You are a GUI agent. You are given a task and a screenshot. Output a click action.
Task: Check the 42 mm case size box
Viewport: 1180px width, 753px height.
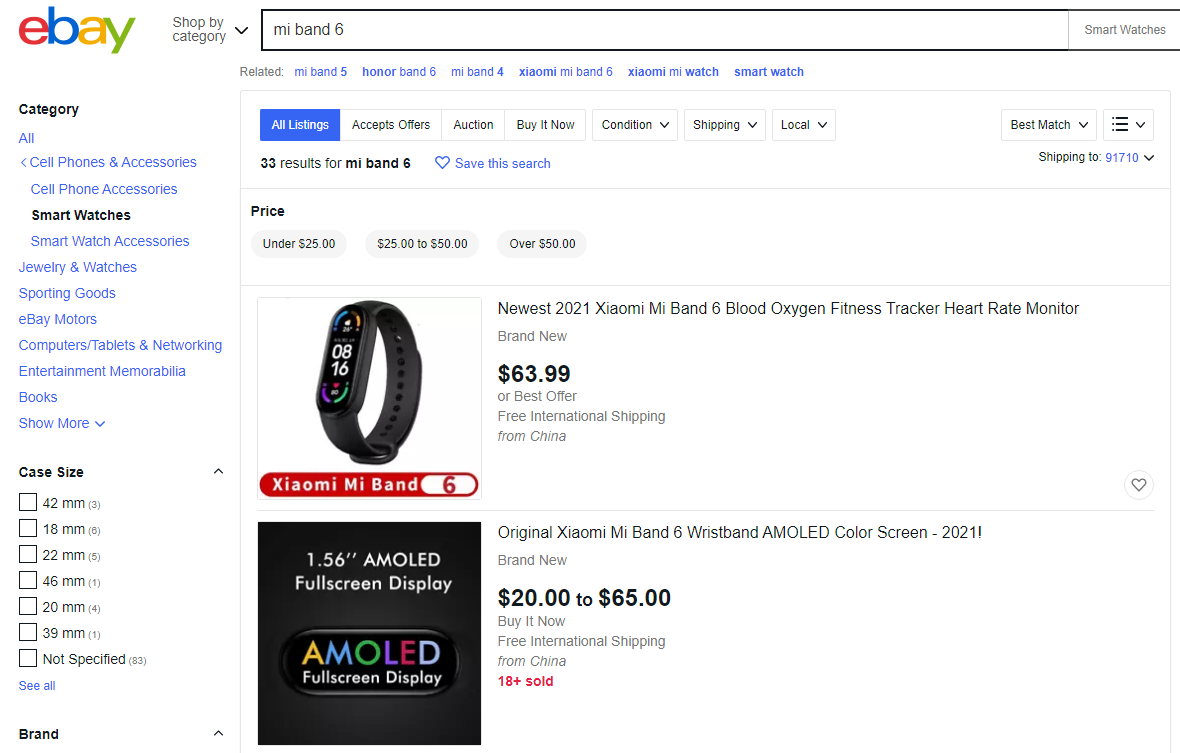pyautogui.click(x=28, y=502)
